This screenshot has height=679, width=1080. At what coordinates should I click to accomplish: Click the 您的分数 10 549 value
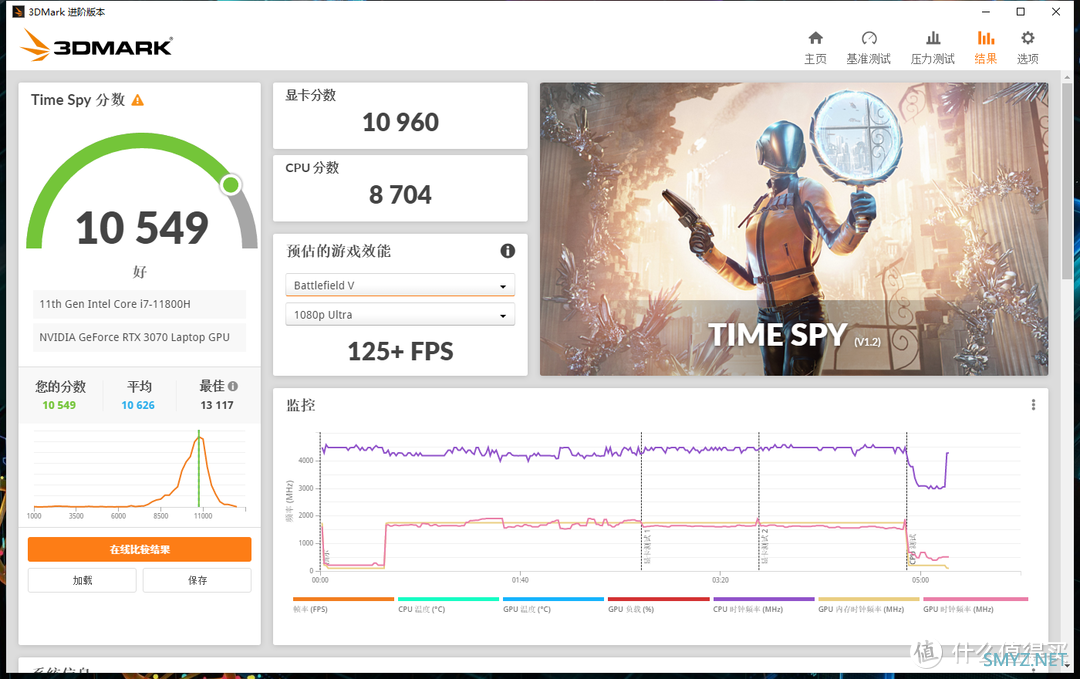point(59,405)
